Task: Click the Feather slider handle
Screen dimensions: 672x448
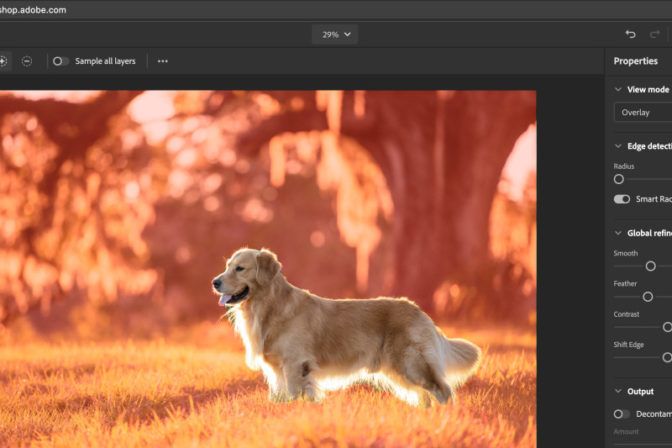Action: tap(647, 296)
